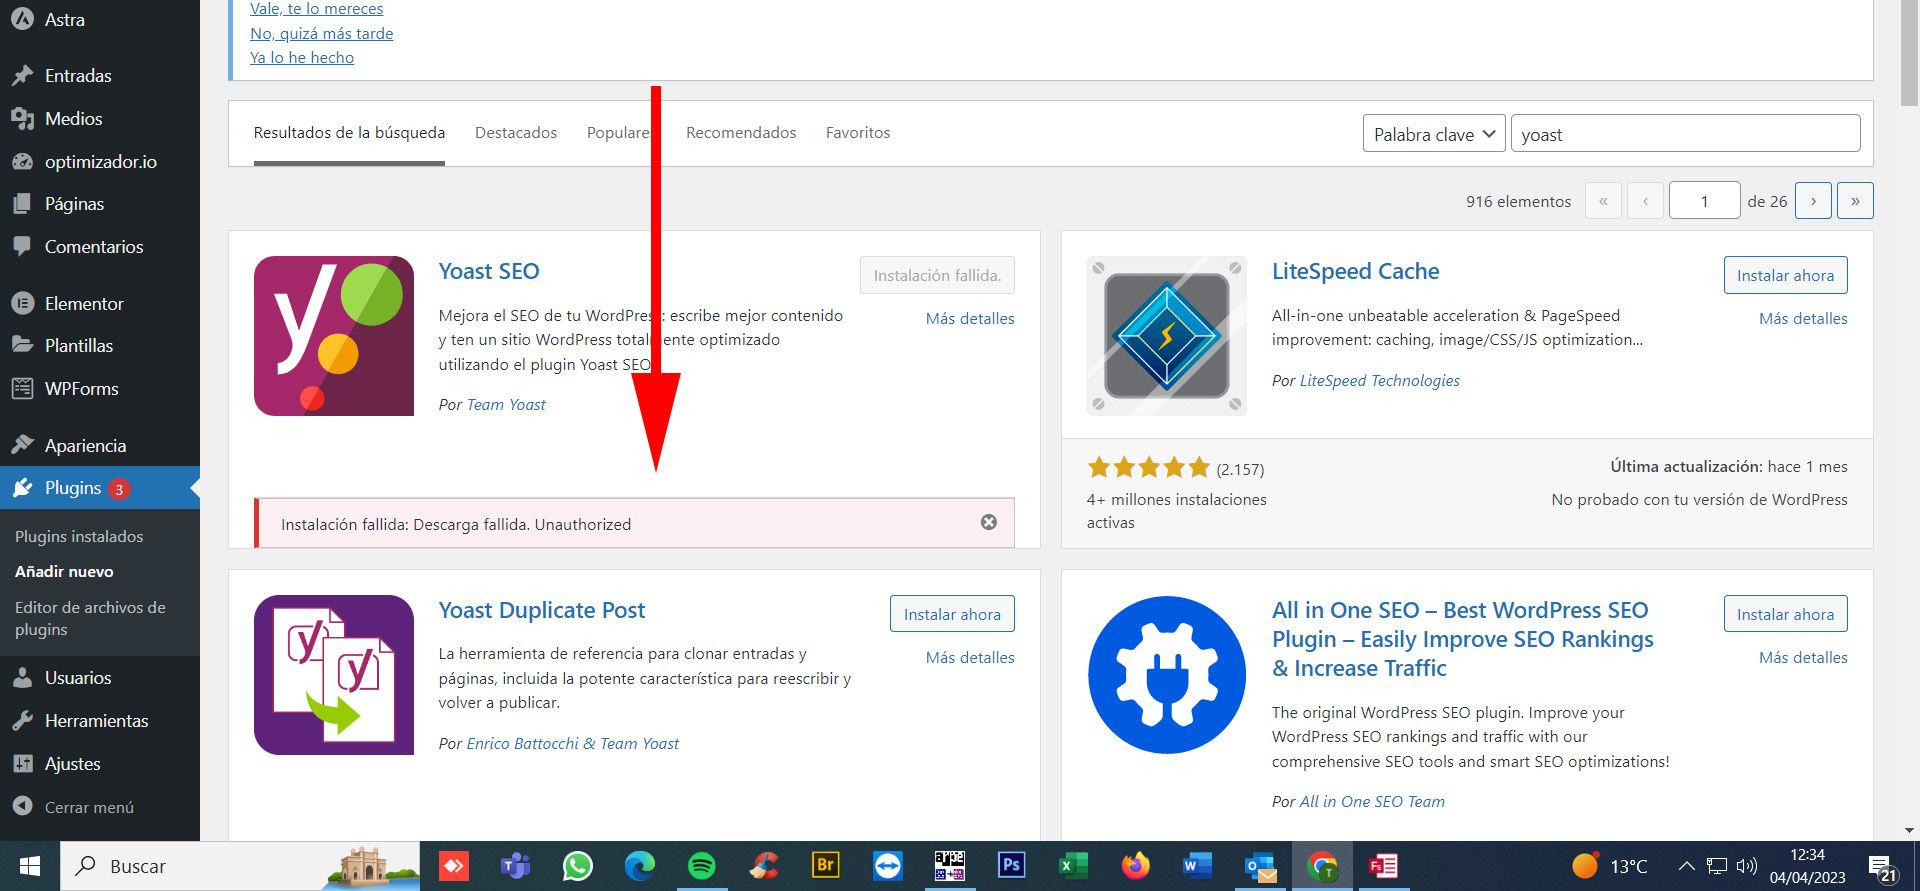
Task: Click the LiteSpeed Cache plugin icon
Action: point(1167,336)
